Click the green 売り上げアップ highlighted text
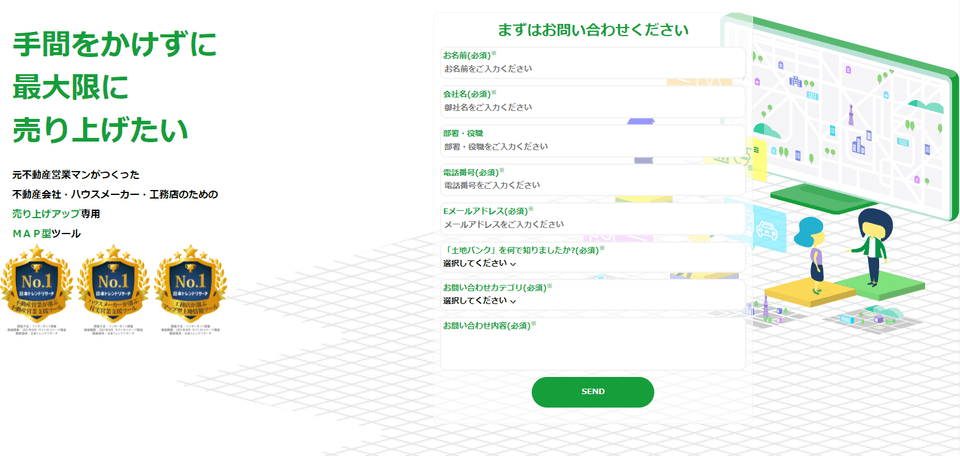960x456 pixels. pos(46,213)
